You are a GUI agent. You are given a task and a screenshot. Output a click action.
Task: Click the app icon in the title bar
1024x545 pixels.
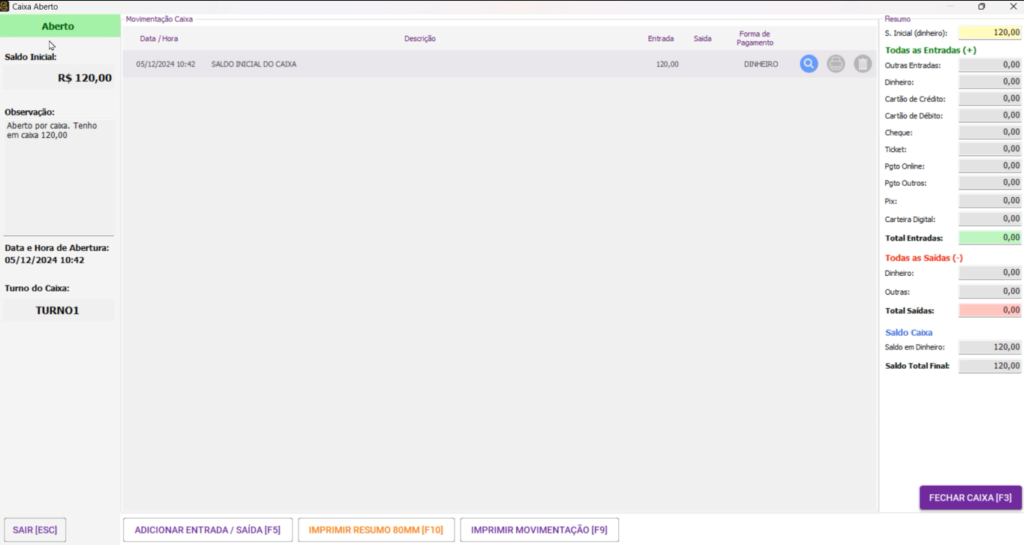(x=6, y=6)
